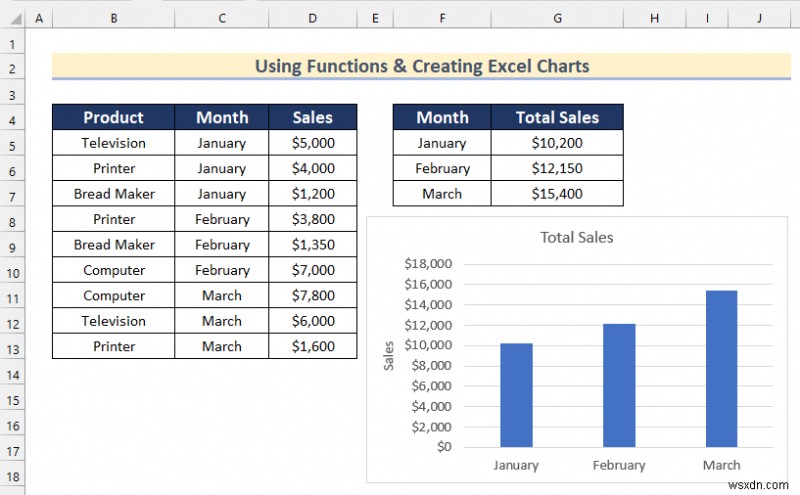Screen dimensions: 800x495
Task: Click the $10,200 January total cell
Action: [x=556, y=143]
